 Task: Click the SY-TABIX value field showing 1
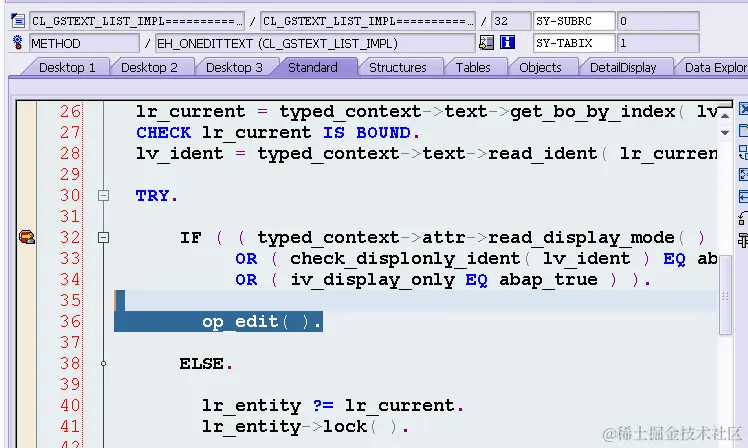click(x=658, y=43)
